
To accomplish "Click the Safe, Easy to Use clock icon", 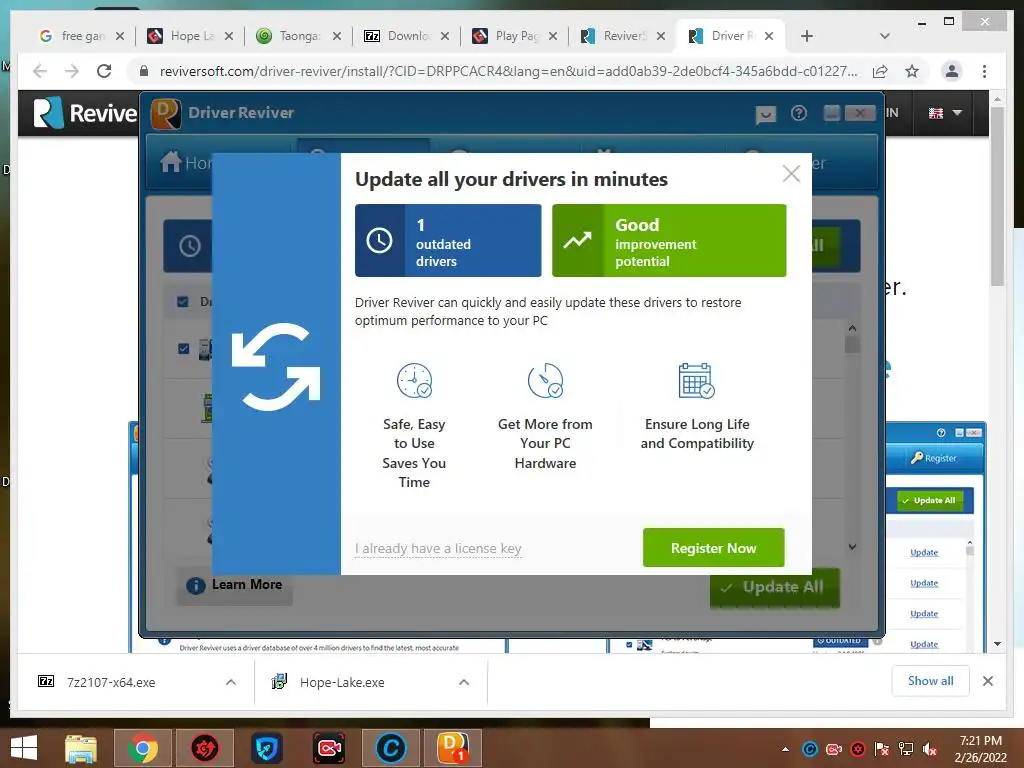I will (x=415, y=381).
